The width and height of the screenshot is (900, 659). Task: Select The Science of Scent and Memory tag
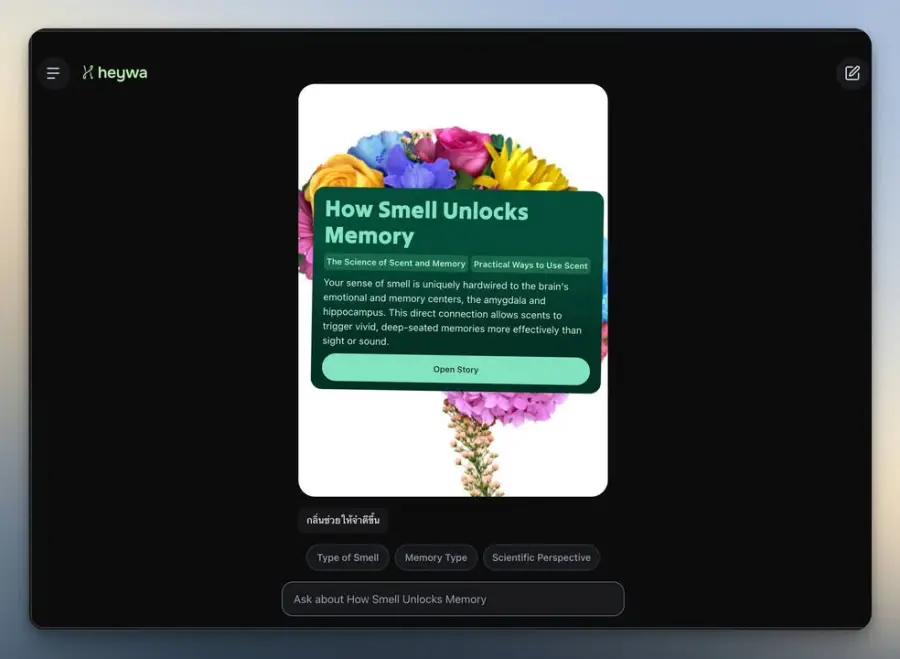click(395, 263)
